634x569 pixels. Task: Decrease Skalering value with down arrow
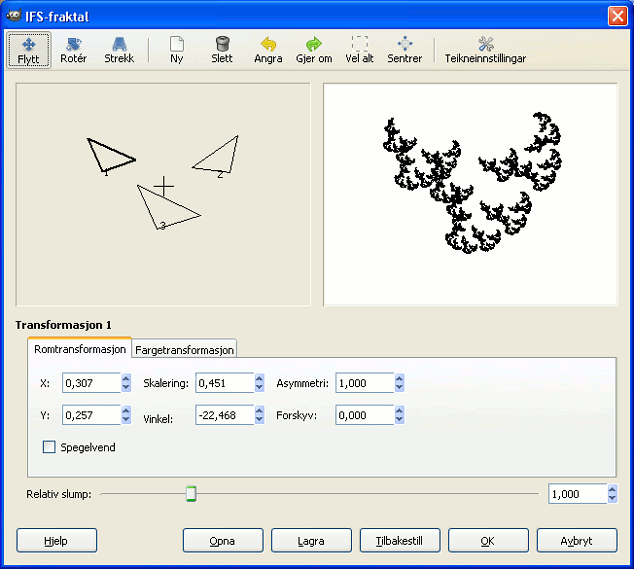[x=259, y=388]
